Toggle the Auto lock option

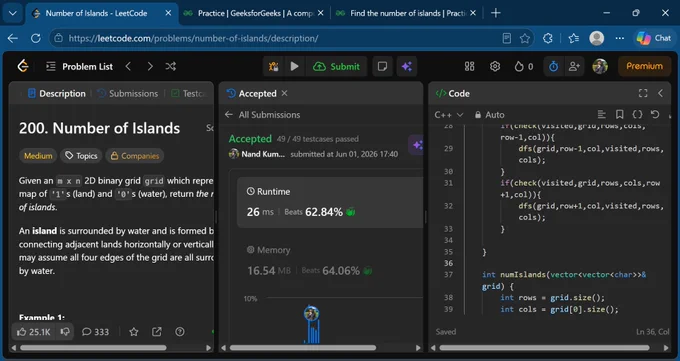tap(489, 115)
